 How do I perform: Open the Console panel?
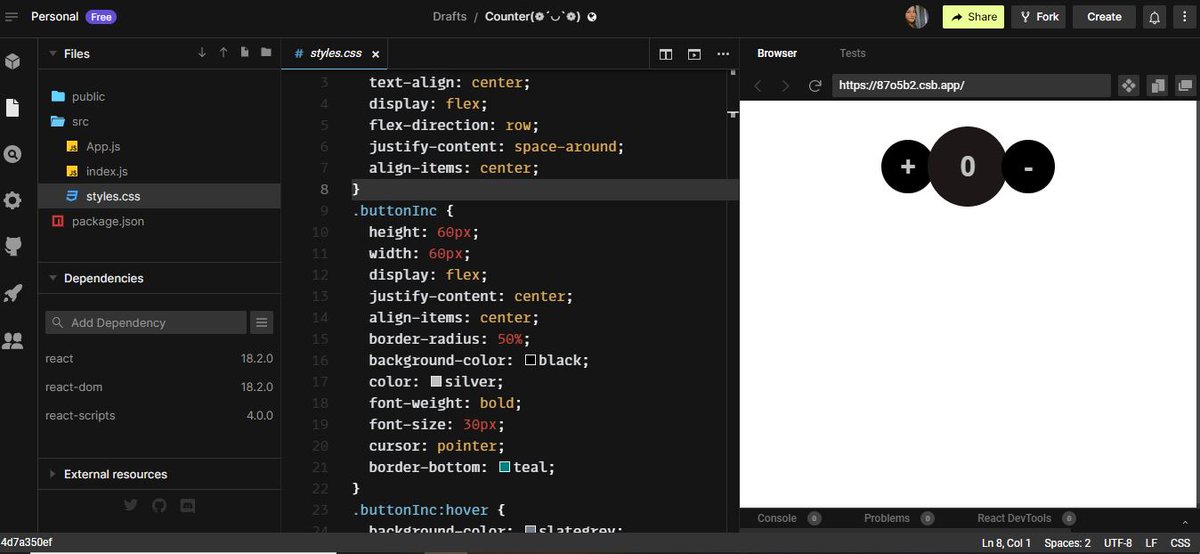point(777,518)
